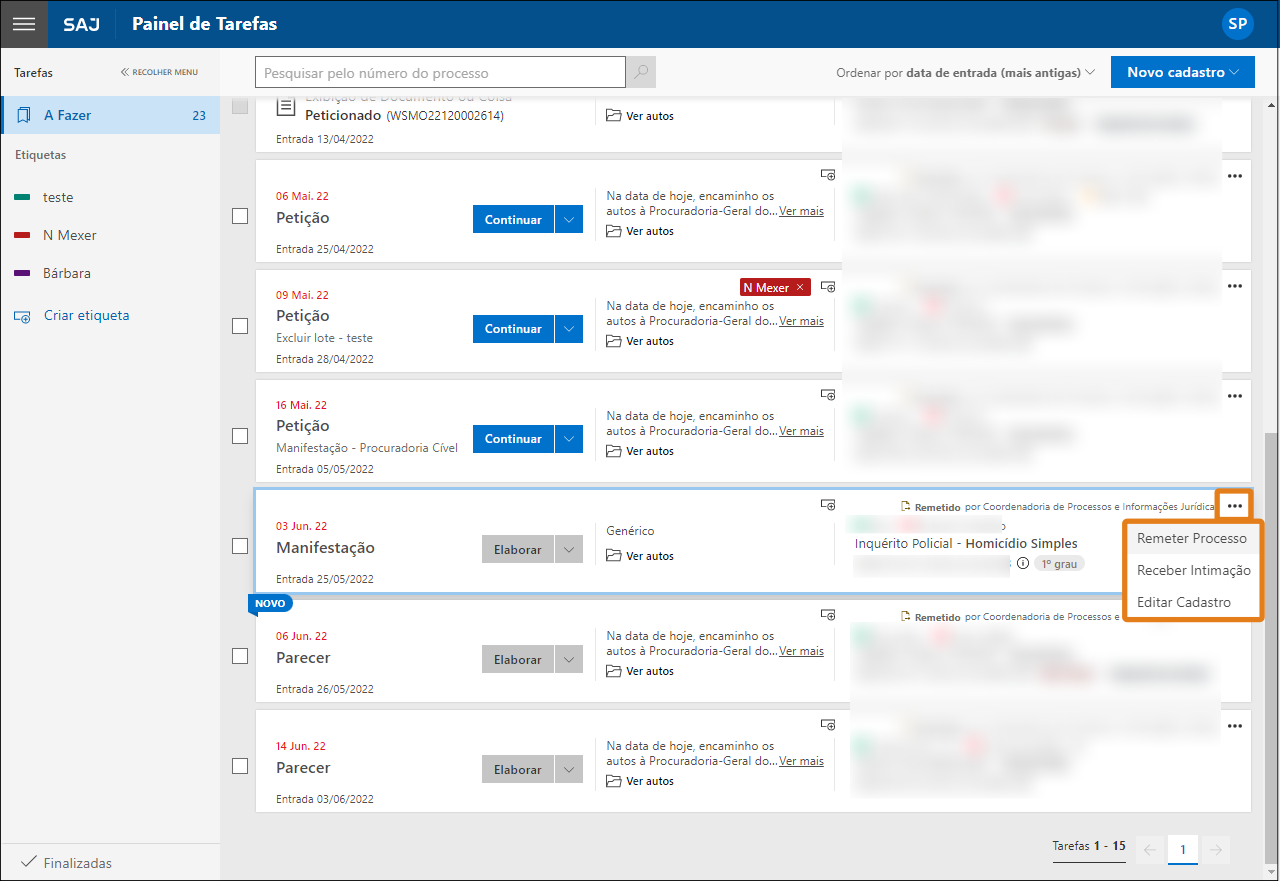Click add-label icon on 06 Mai Petição card

828,175
